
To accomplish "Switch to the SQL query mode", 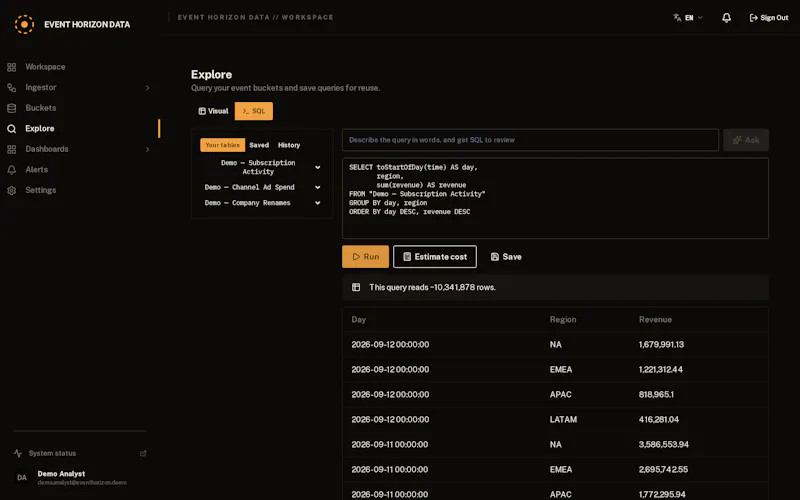I will pyautogui.click(x=254, y=111).
